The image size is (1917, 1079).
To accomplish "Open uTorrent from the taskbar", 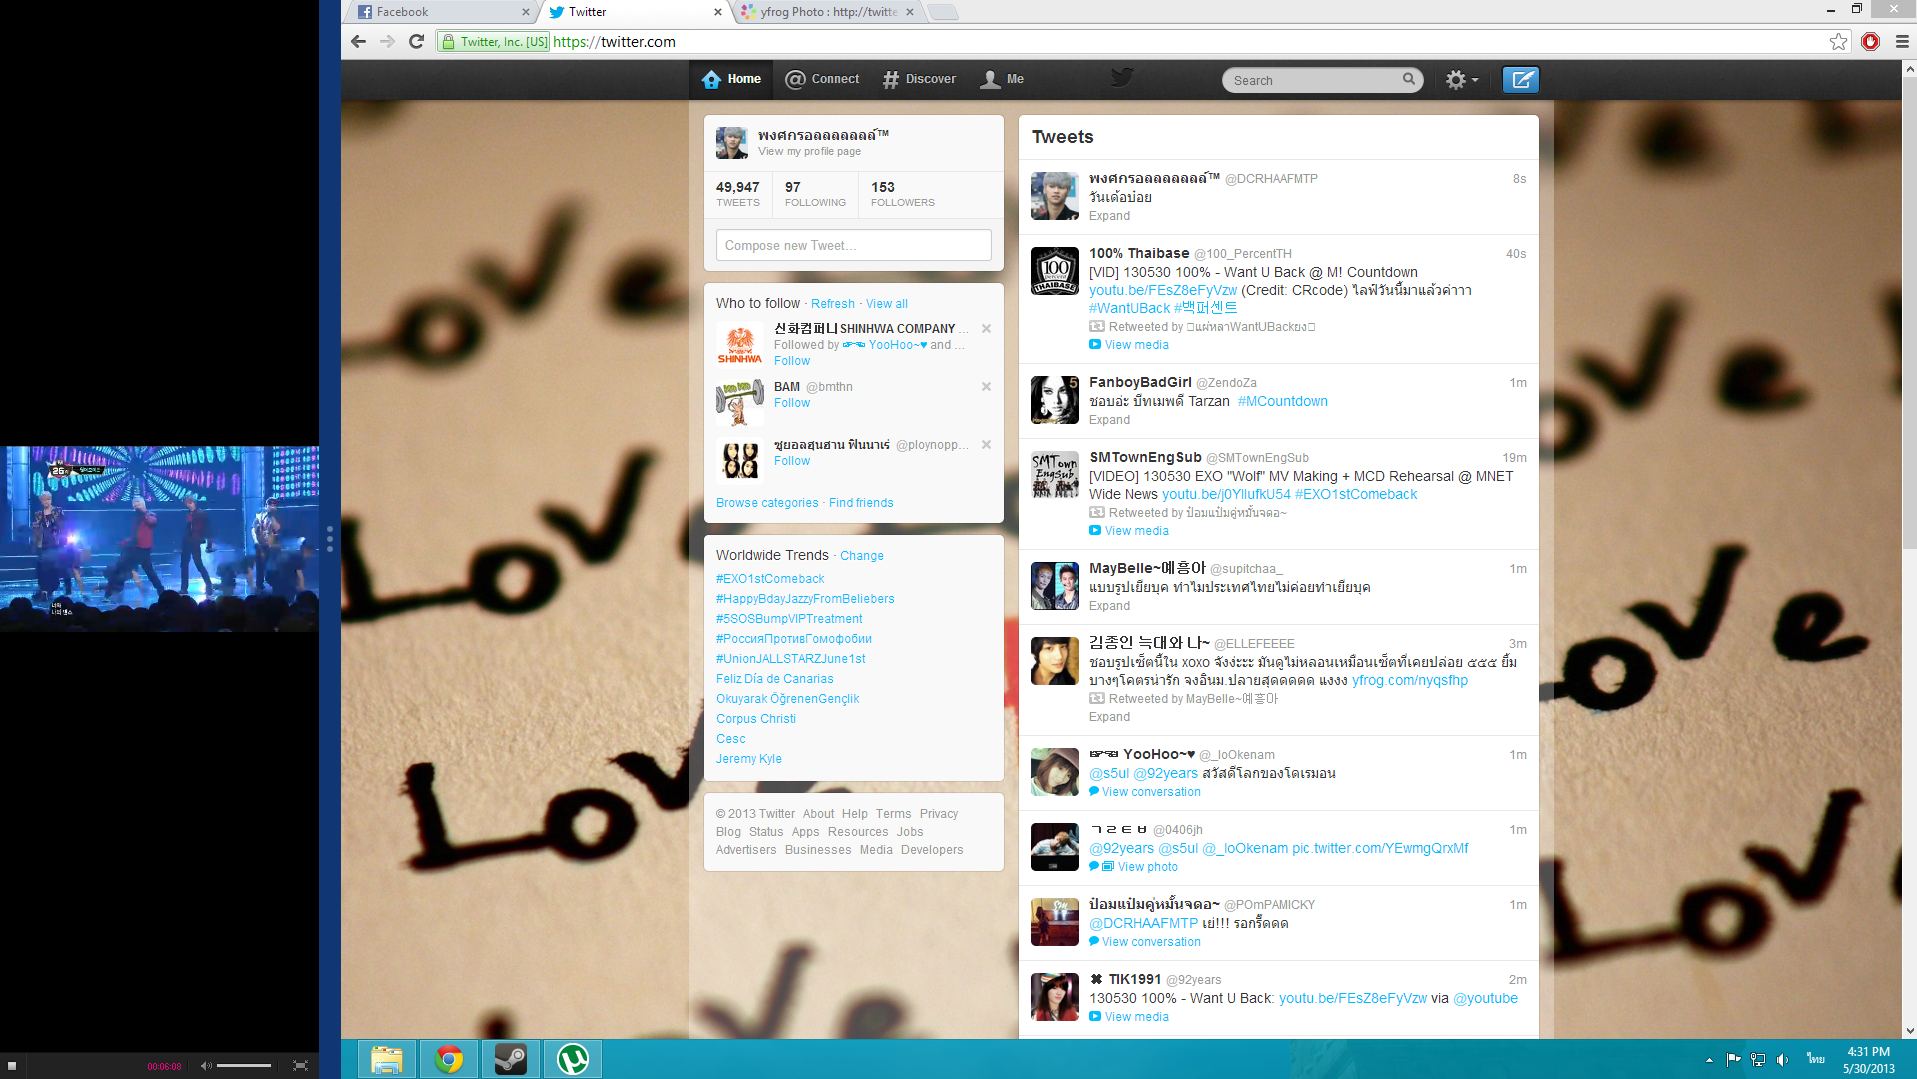I will click(x=573, y=1059).
